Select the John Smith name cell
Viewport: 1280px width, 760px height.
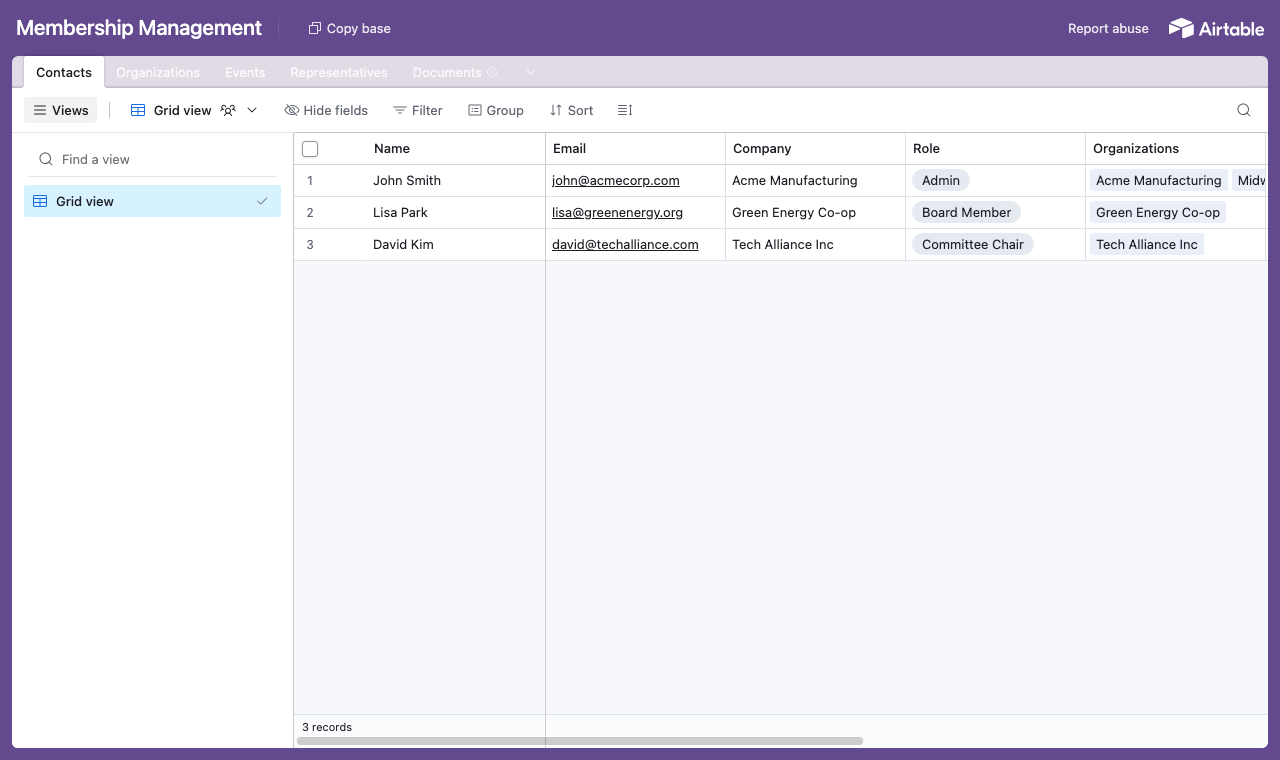click(x=407, y=181)
